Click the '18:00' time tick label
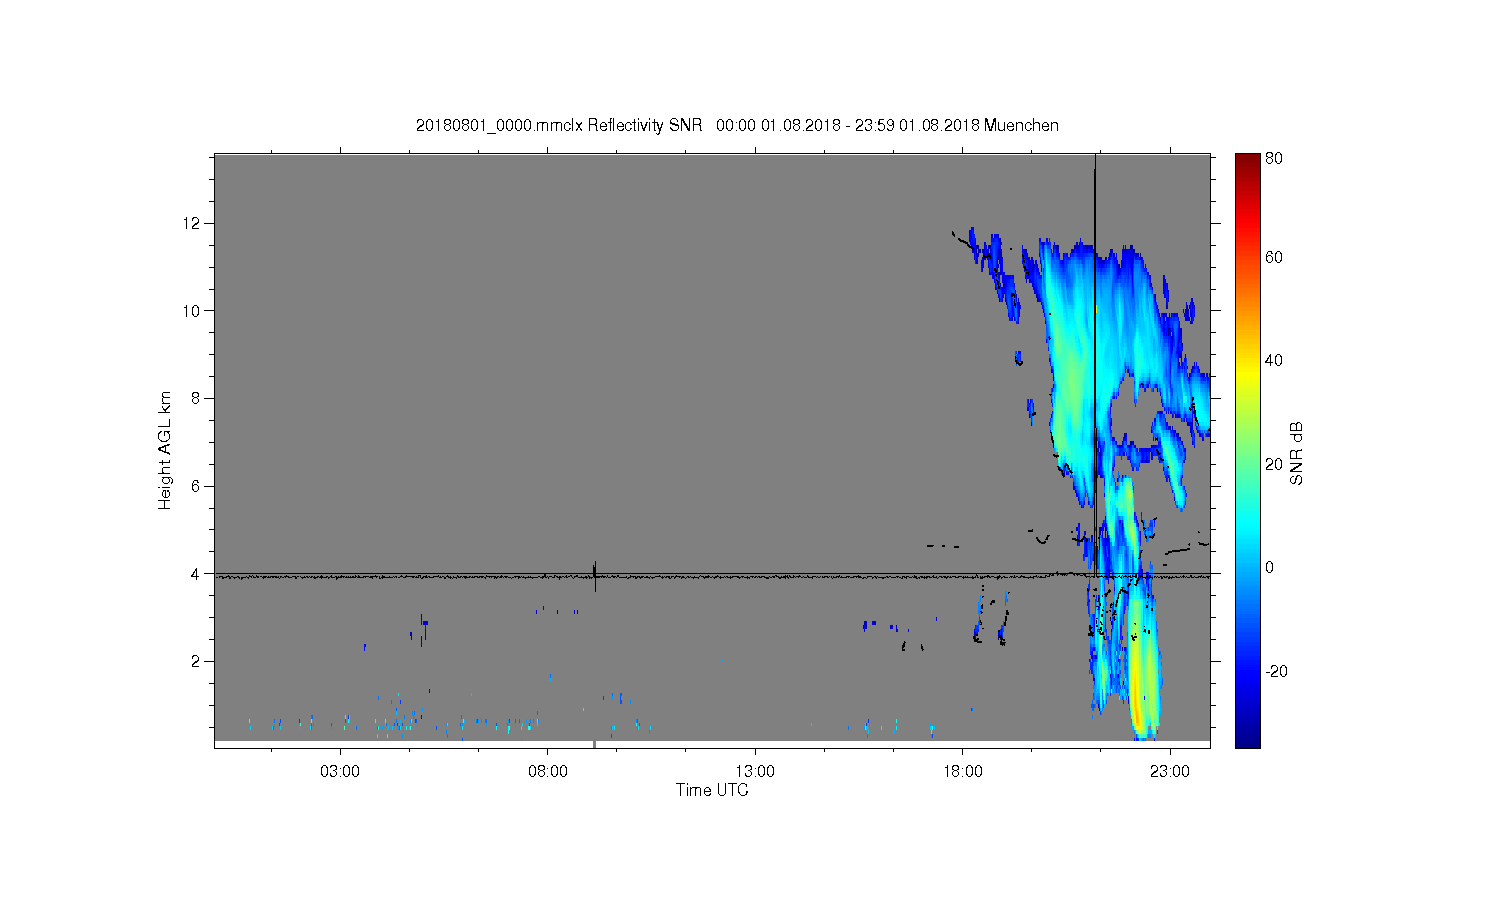The image size is (1500, 900). point(963,771)
